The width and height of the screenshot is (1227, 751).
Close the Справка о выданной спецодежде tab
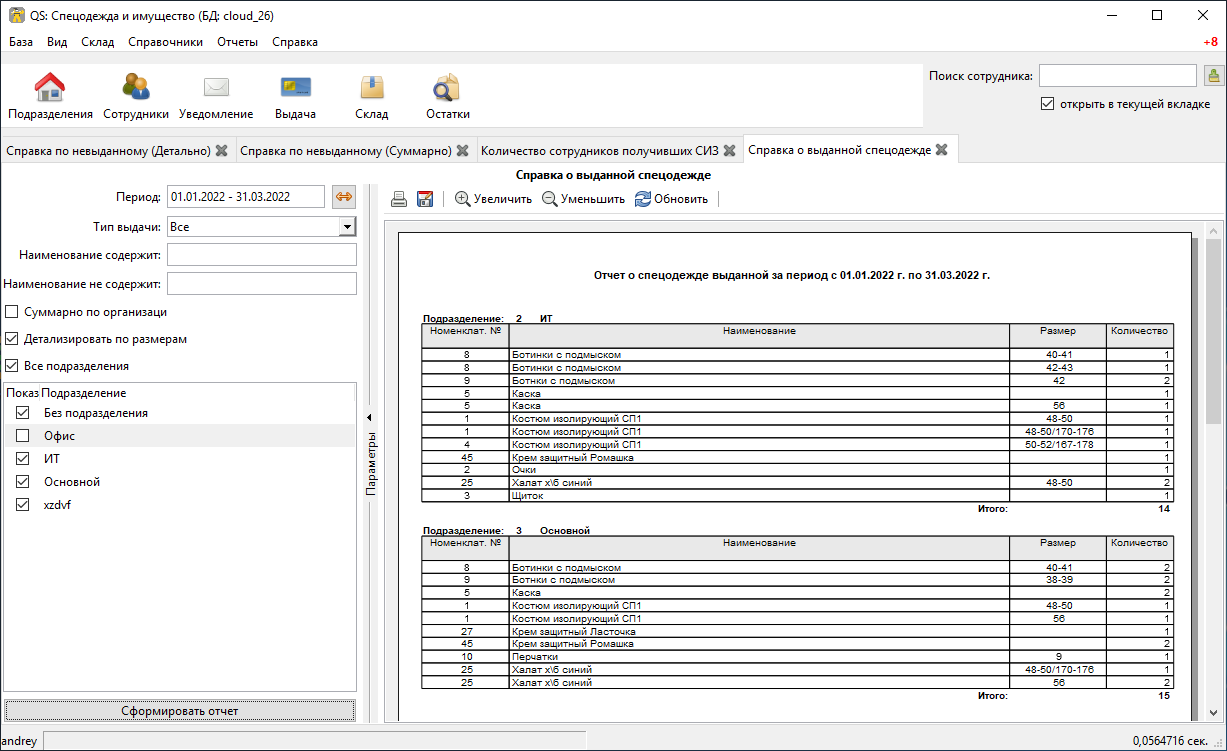(941, 150)
